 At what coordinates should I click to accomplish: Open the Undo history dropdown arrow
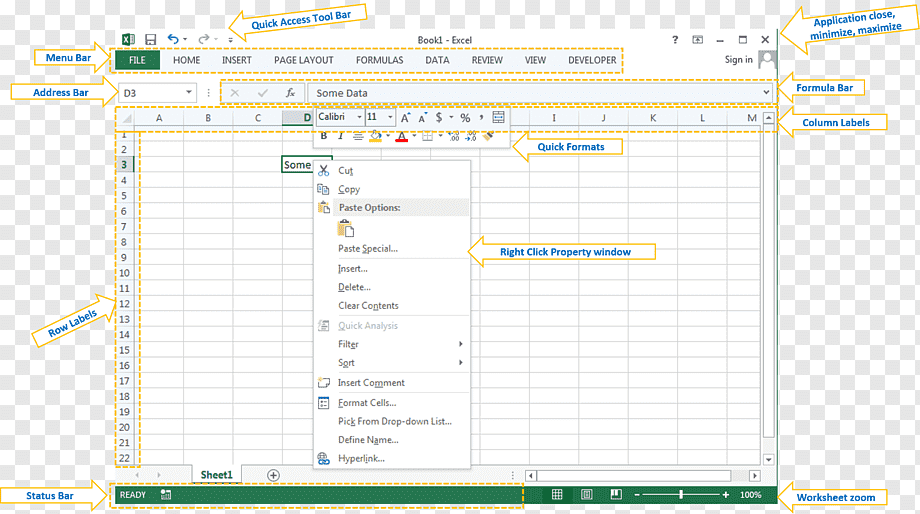185,39
